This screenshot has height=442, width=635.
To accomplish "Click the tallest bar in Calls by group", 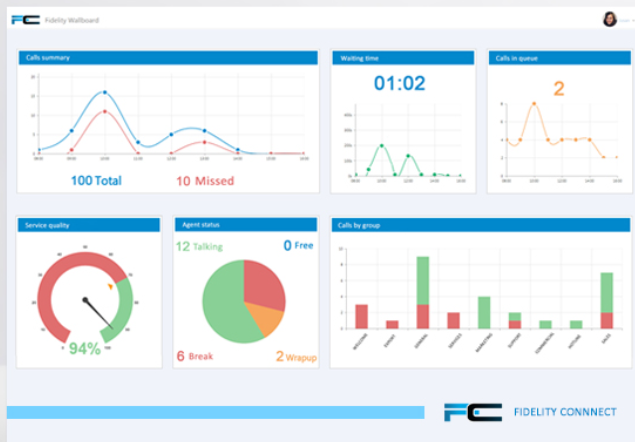I will pos(423,292).
